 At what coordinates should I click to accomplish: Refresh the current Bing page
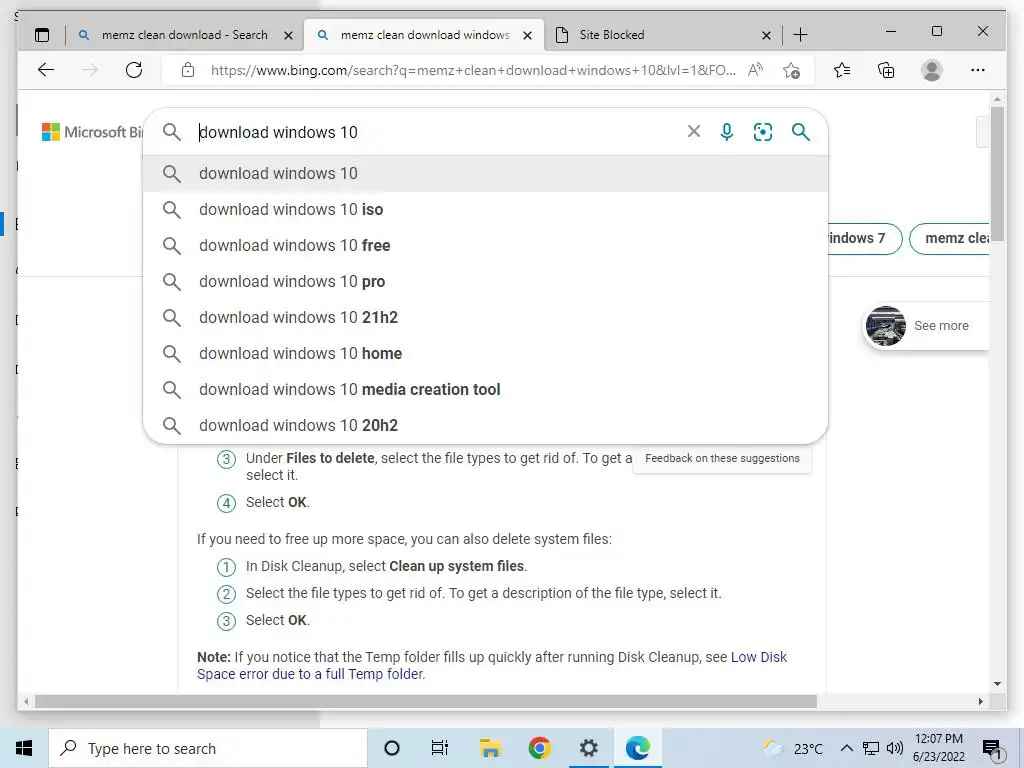point(134,70)
